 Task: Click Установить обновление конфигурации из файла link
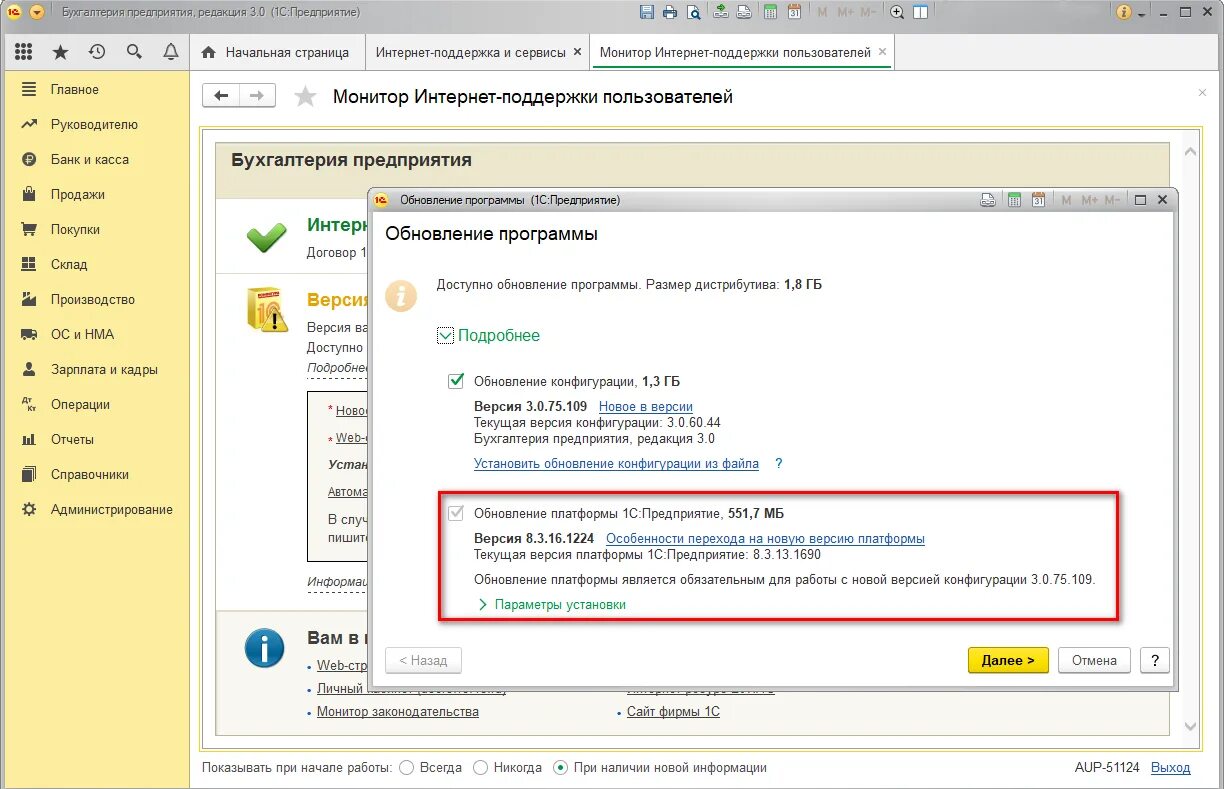616,464
